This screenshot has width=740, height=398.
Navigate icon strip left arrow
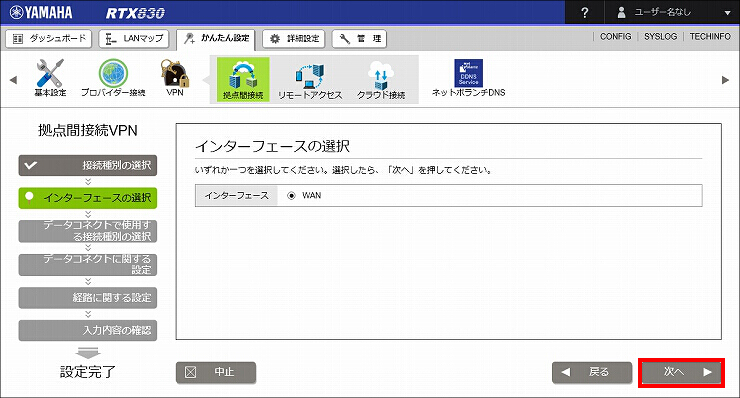[x=13, y=80]
